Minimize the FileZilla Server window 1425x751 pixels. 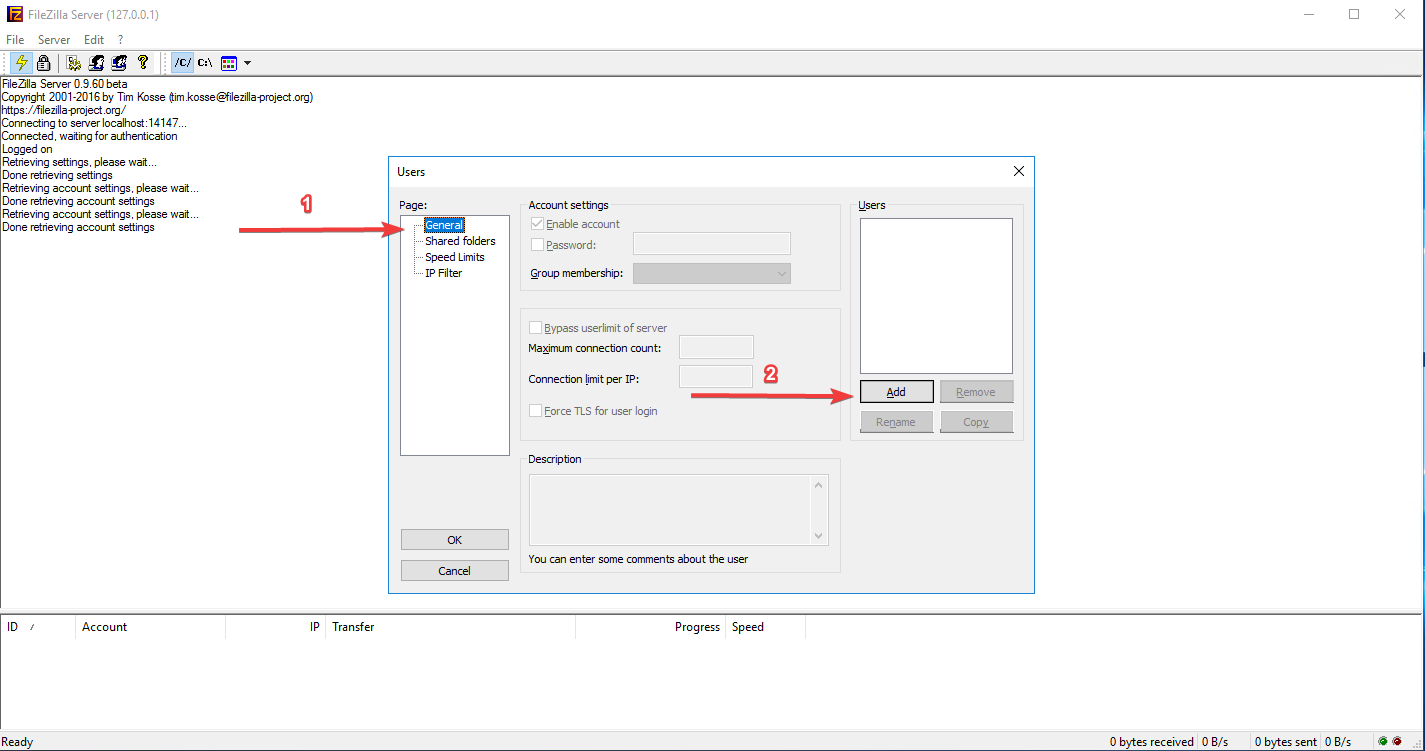pyautogui.click(x=1308, y=14)
